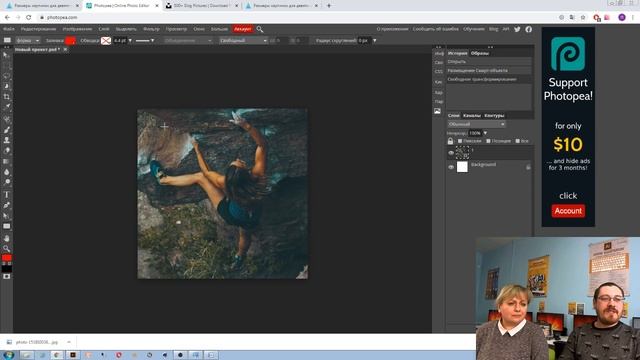640x360 pixels.
Task: Select the Eraser tool
Action: [x=7, y=151]
